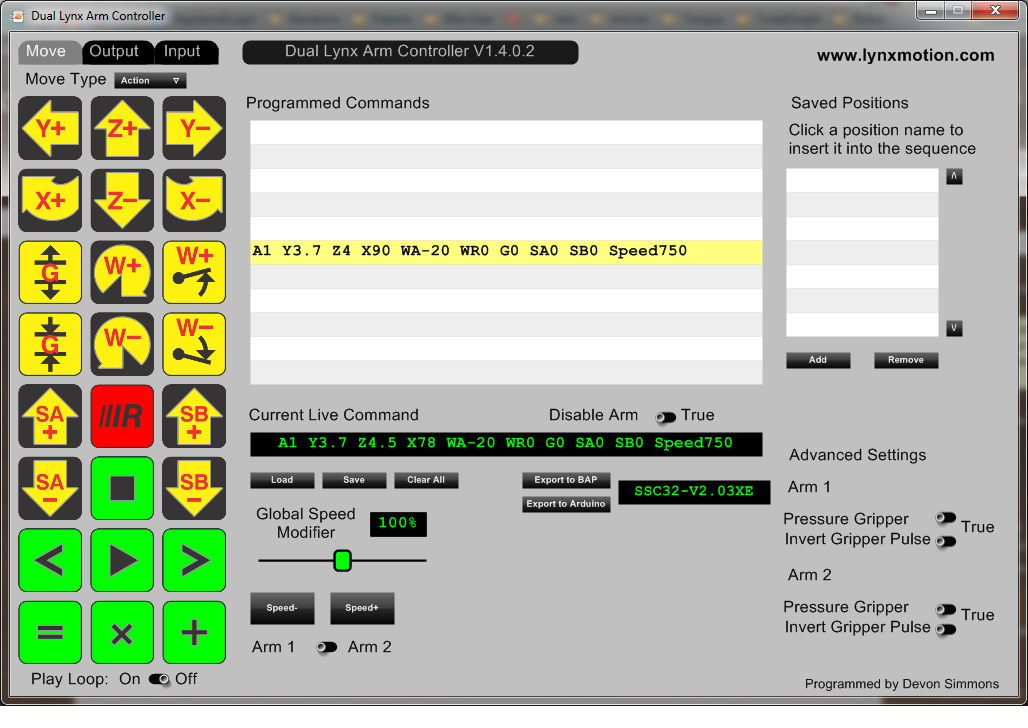Toggle Arm 1 Invert Gripper Pulse switch
1028x728 pixels.
coord(945,541)
